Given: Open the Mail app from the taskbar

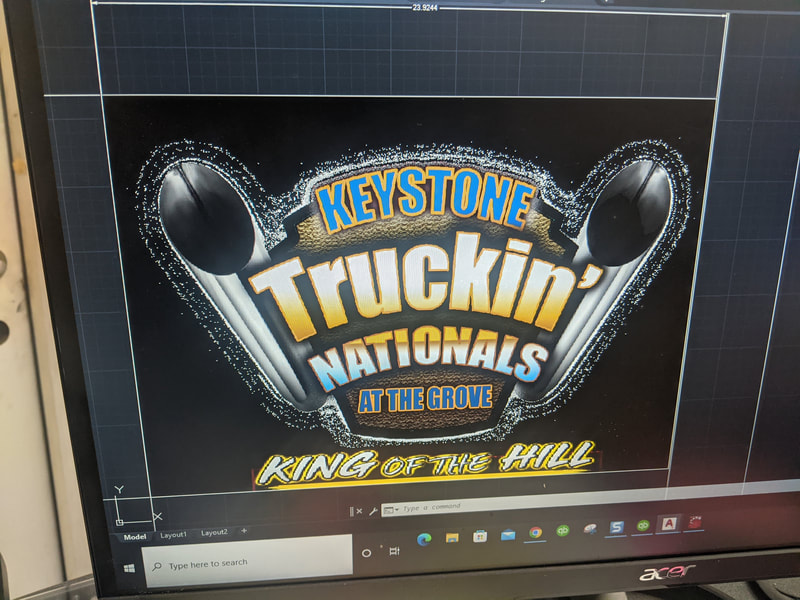Looking at the screenshot, I should 508,535.
